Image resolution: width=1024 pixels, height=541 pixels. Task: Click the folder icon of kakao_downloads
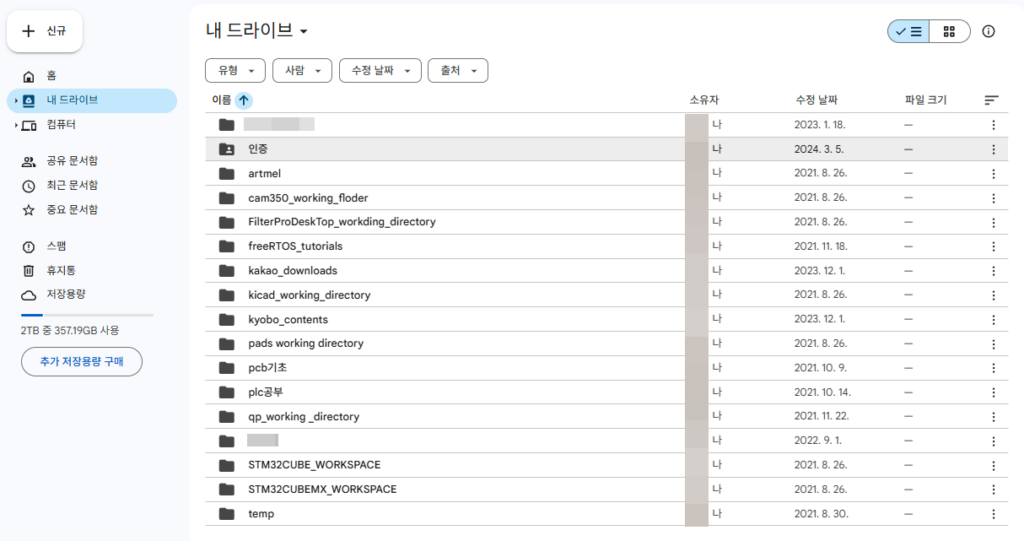click(227, 271)
